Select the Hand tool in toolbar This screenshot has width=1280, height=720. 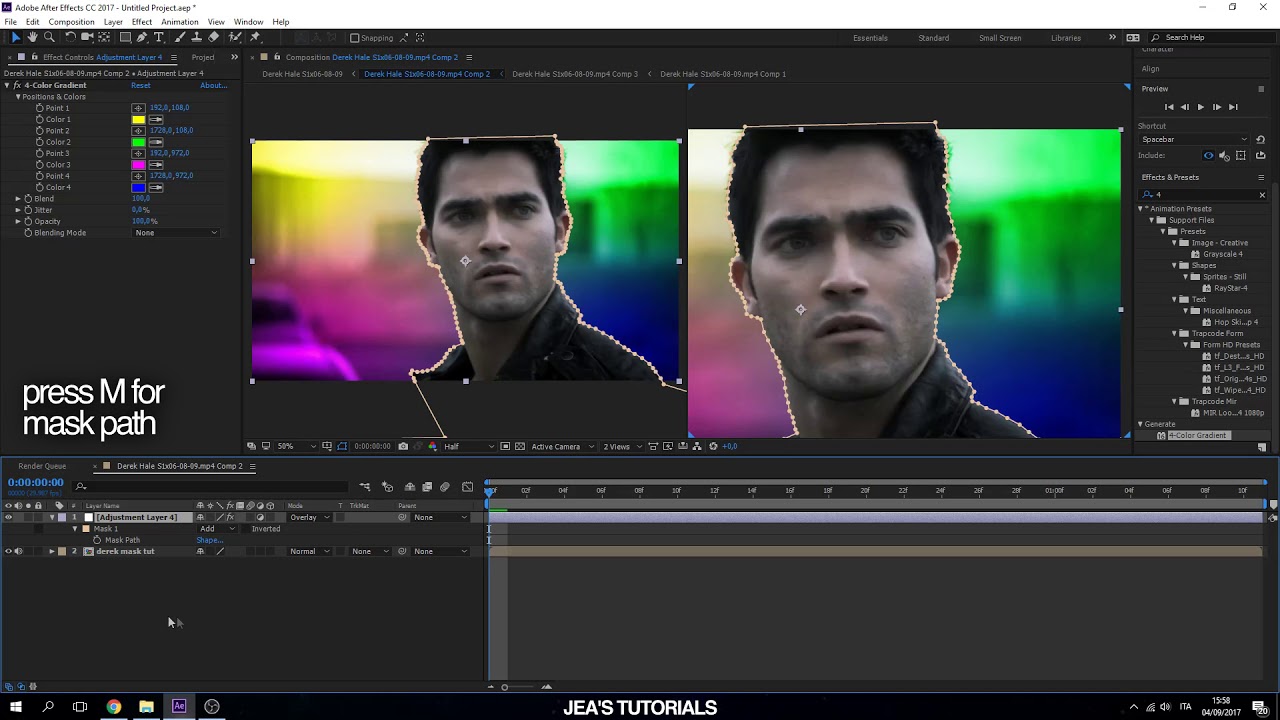pos(32,37)
